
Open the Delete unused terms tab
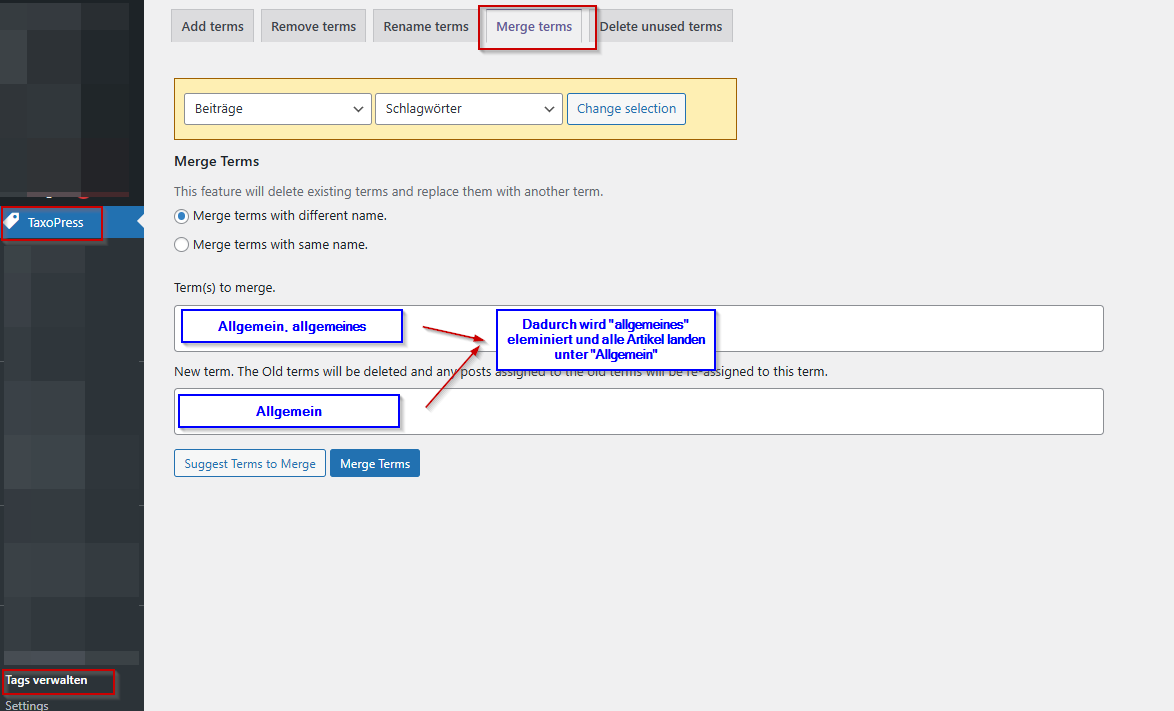click(660, 27)
